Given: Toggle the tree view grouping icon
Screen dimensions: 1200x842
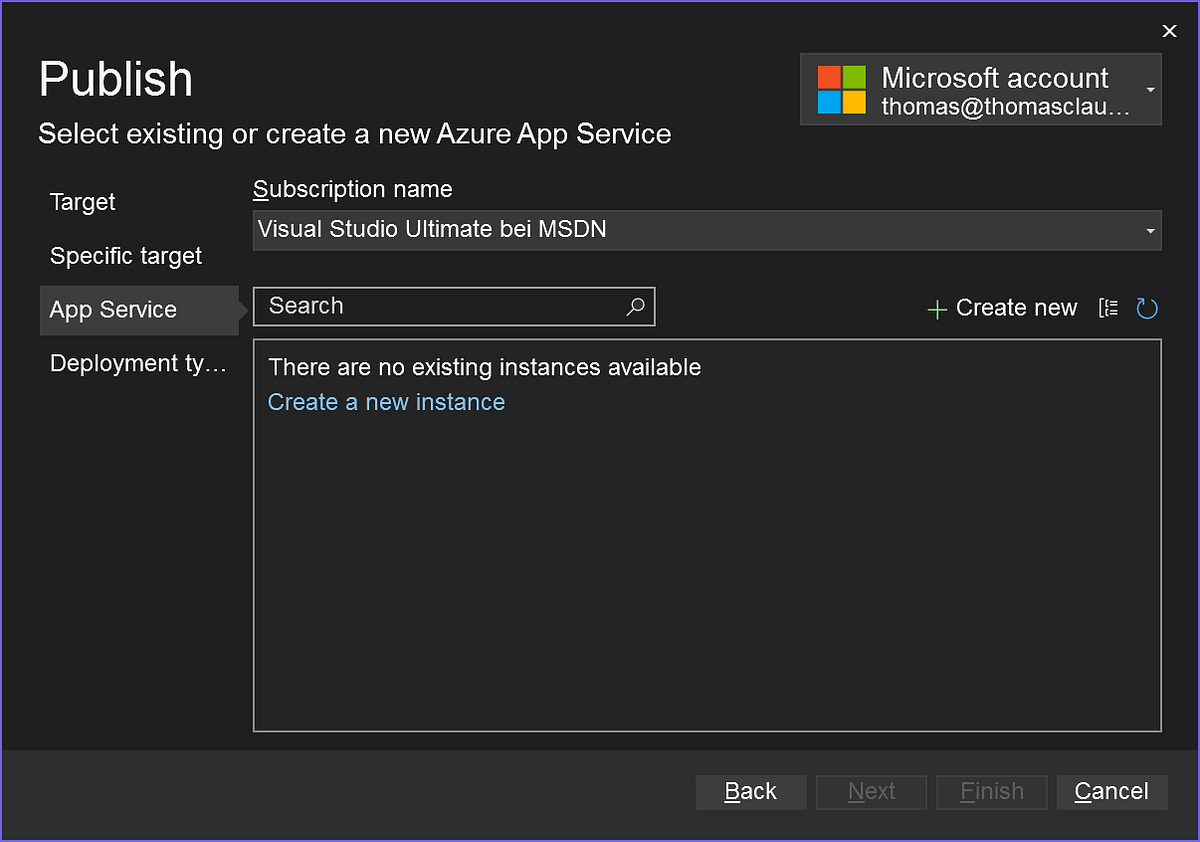Looking at the screenshot, I should [x=1108, y=308].
